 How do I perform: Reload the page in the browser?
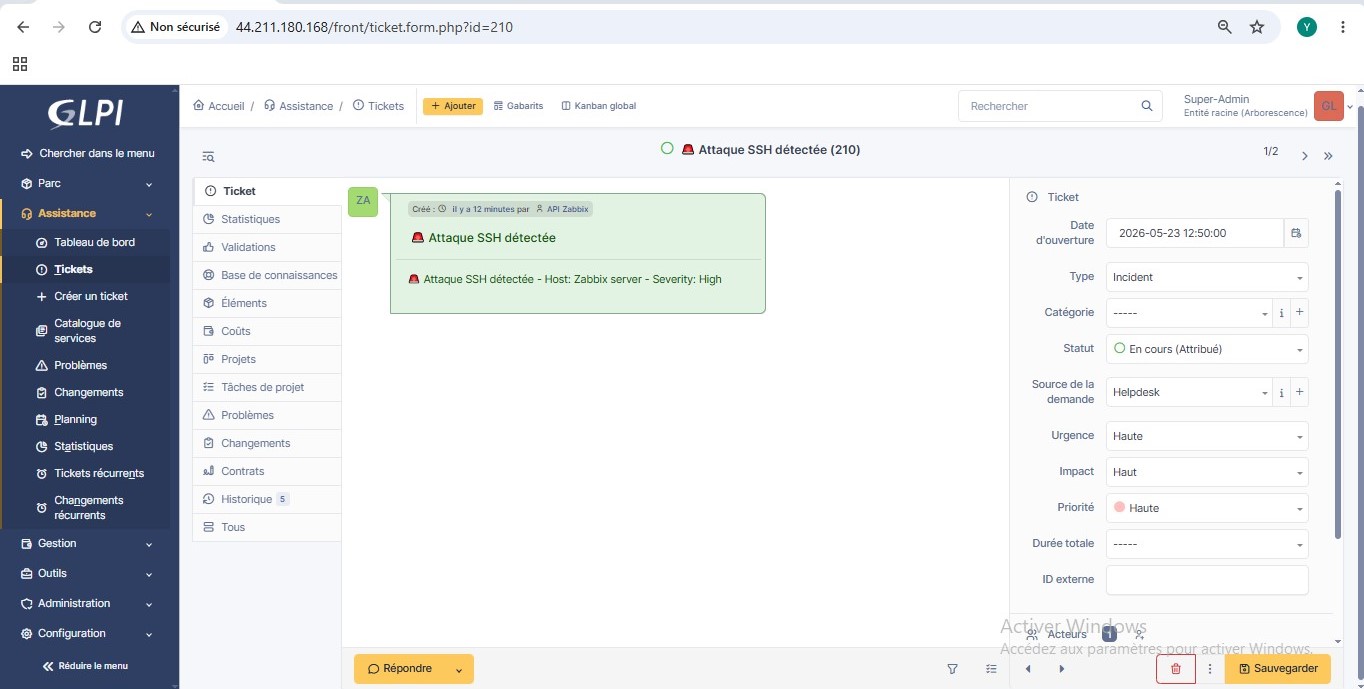tap(95, 27)
